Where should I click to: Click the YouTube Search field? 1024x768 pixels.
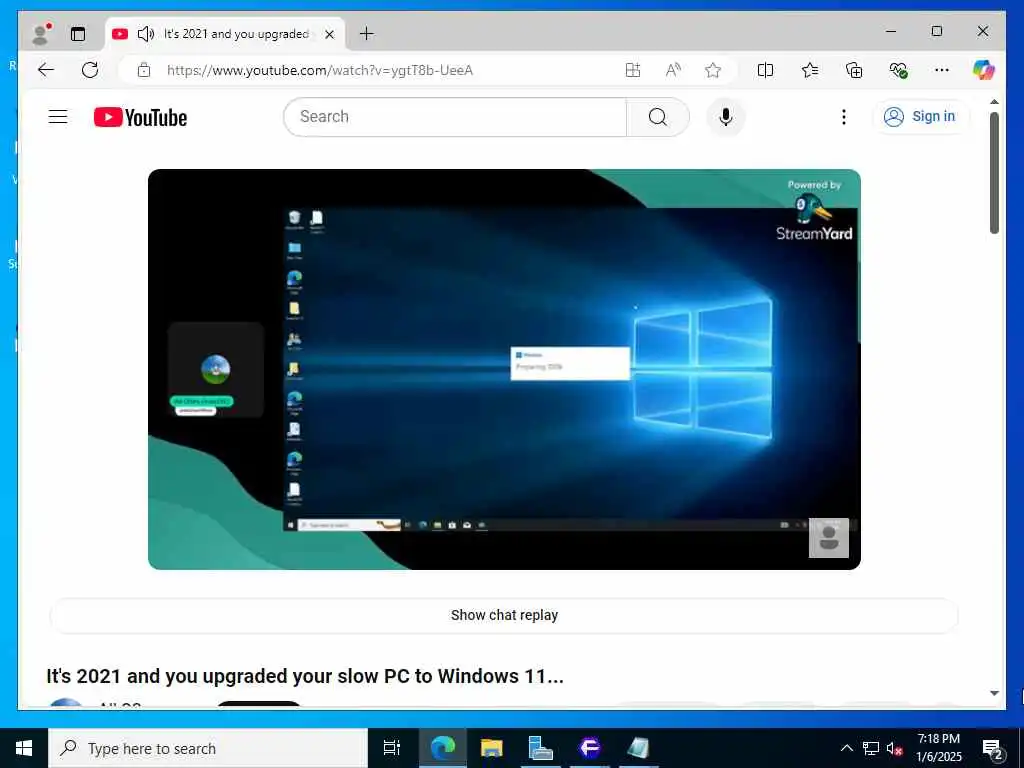[455, 117]
